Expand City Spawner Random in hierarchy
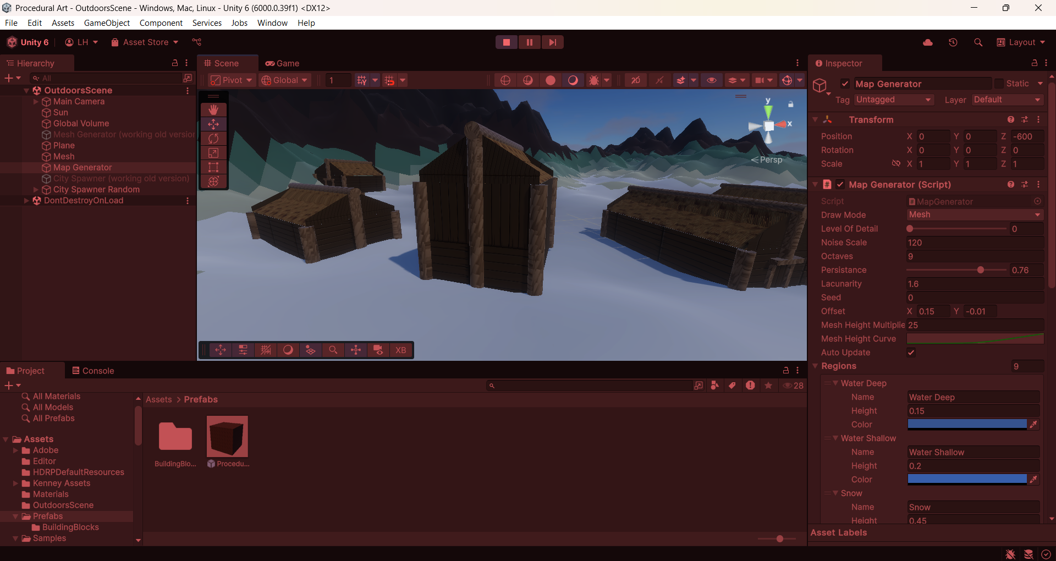1056x561 pixels. 36,190
